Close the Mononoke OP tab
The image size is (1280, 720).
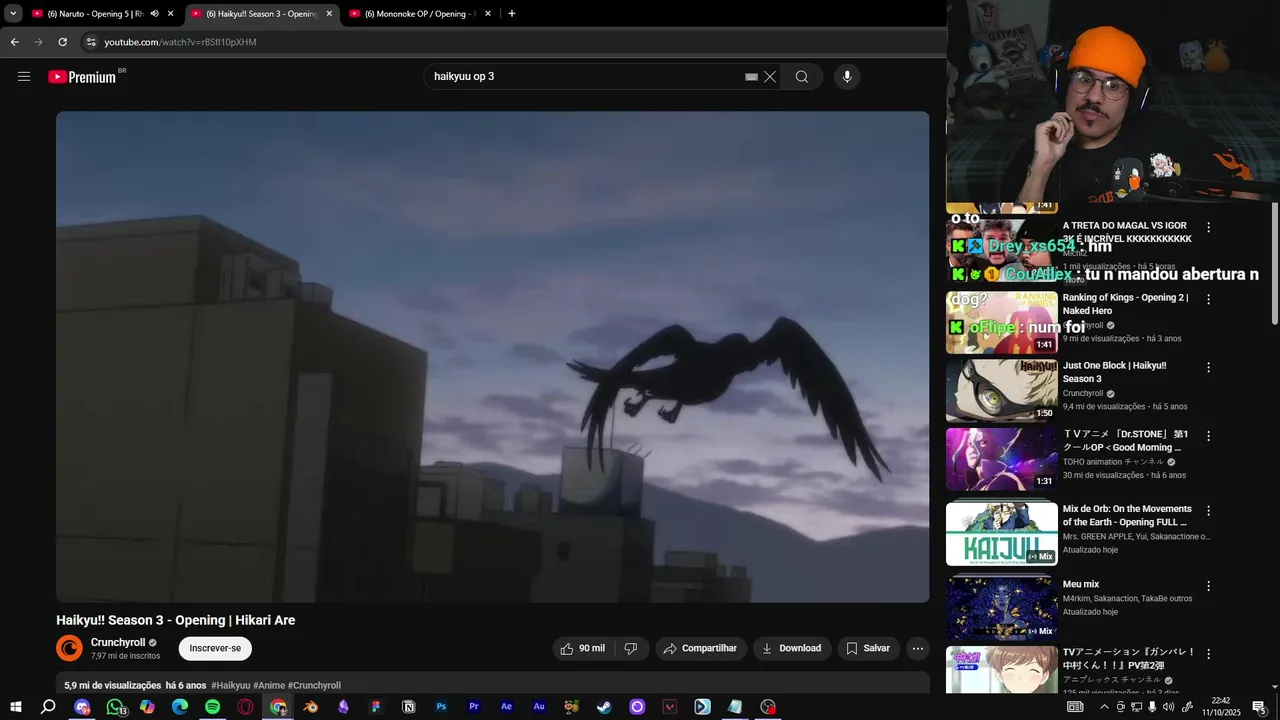point(487,14)
